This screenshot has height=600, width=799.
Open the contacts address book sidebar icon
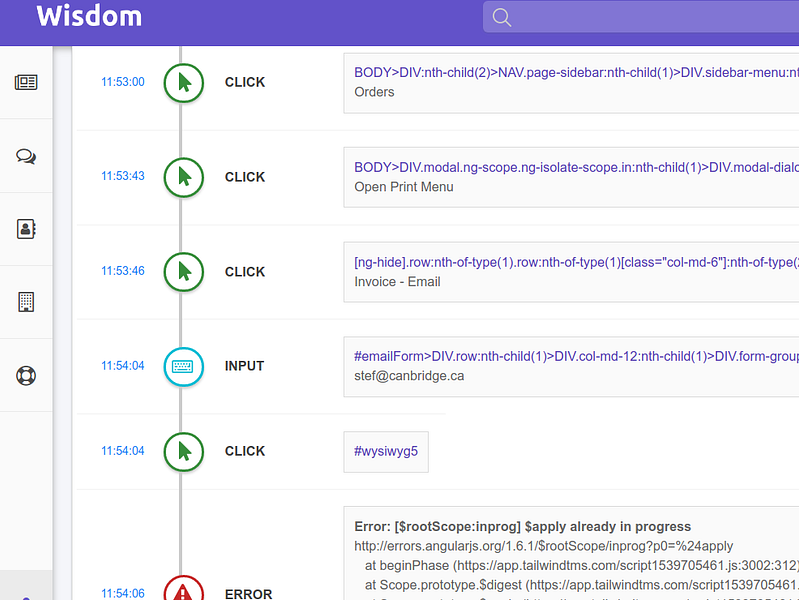pyautogui.click(x=26, y=229)
